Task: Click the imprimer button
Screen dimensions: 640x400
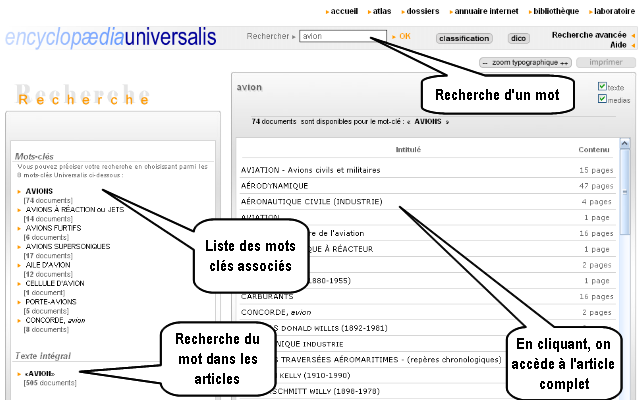Action: click(606, 62)
